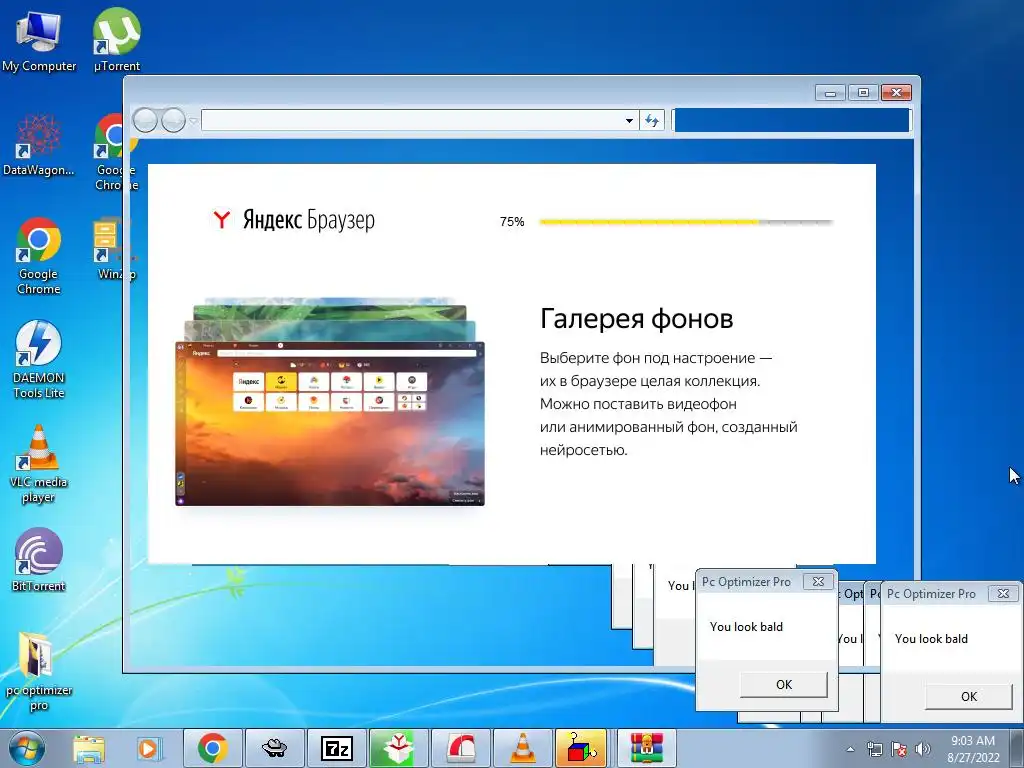Open the volume control tray icon
This screenshot has height=768, width=1024.
[x=923, y=749]
